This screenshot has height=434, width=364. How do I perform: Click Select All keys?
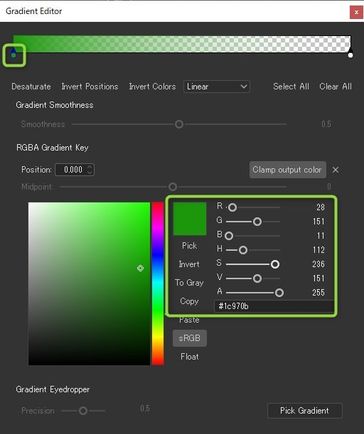click(291, 87)
